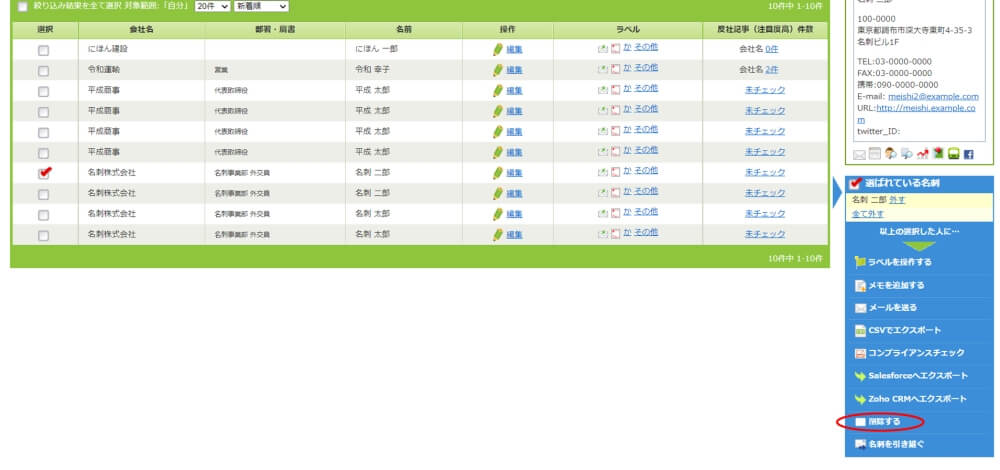
Task: Click the Facebook icon in the card panel
Action: point(968,154)
